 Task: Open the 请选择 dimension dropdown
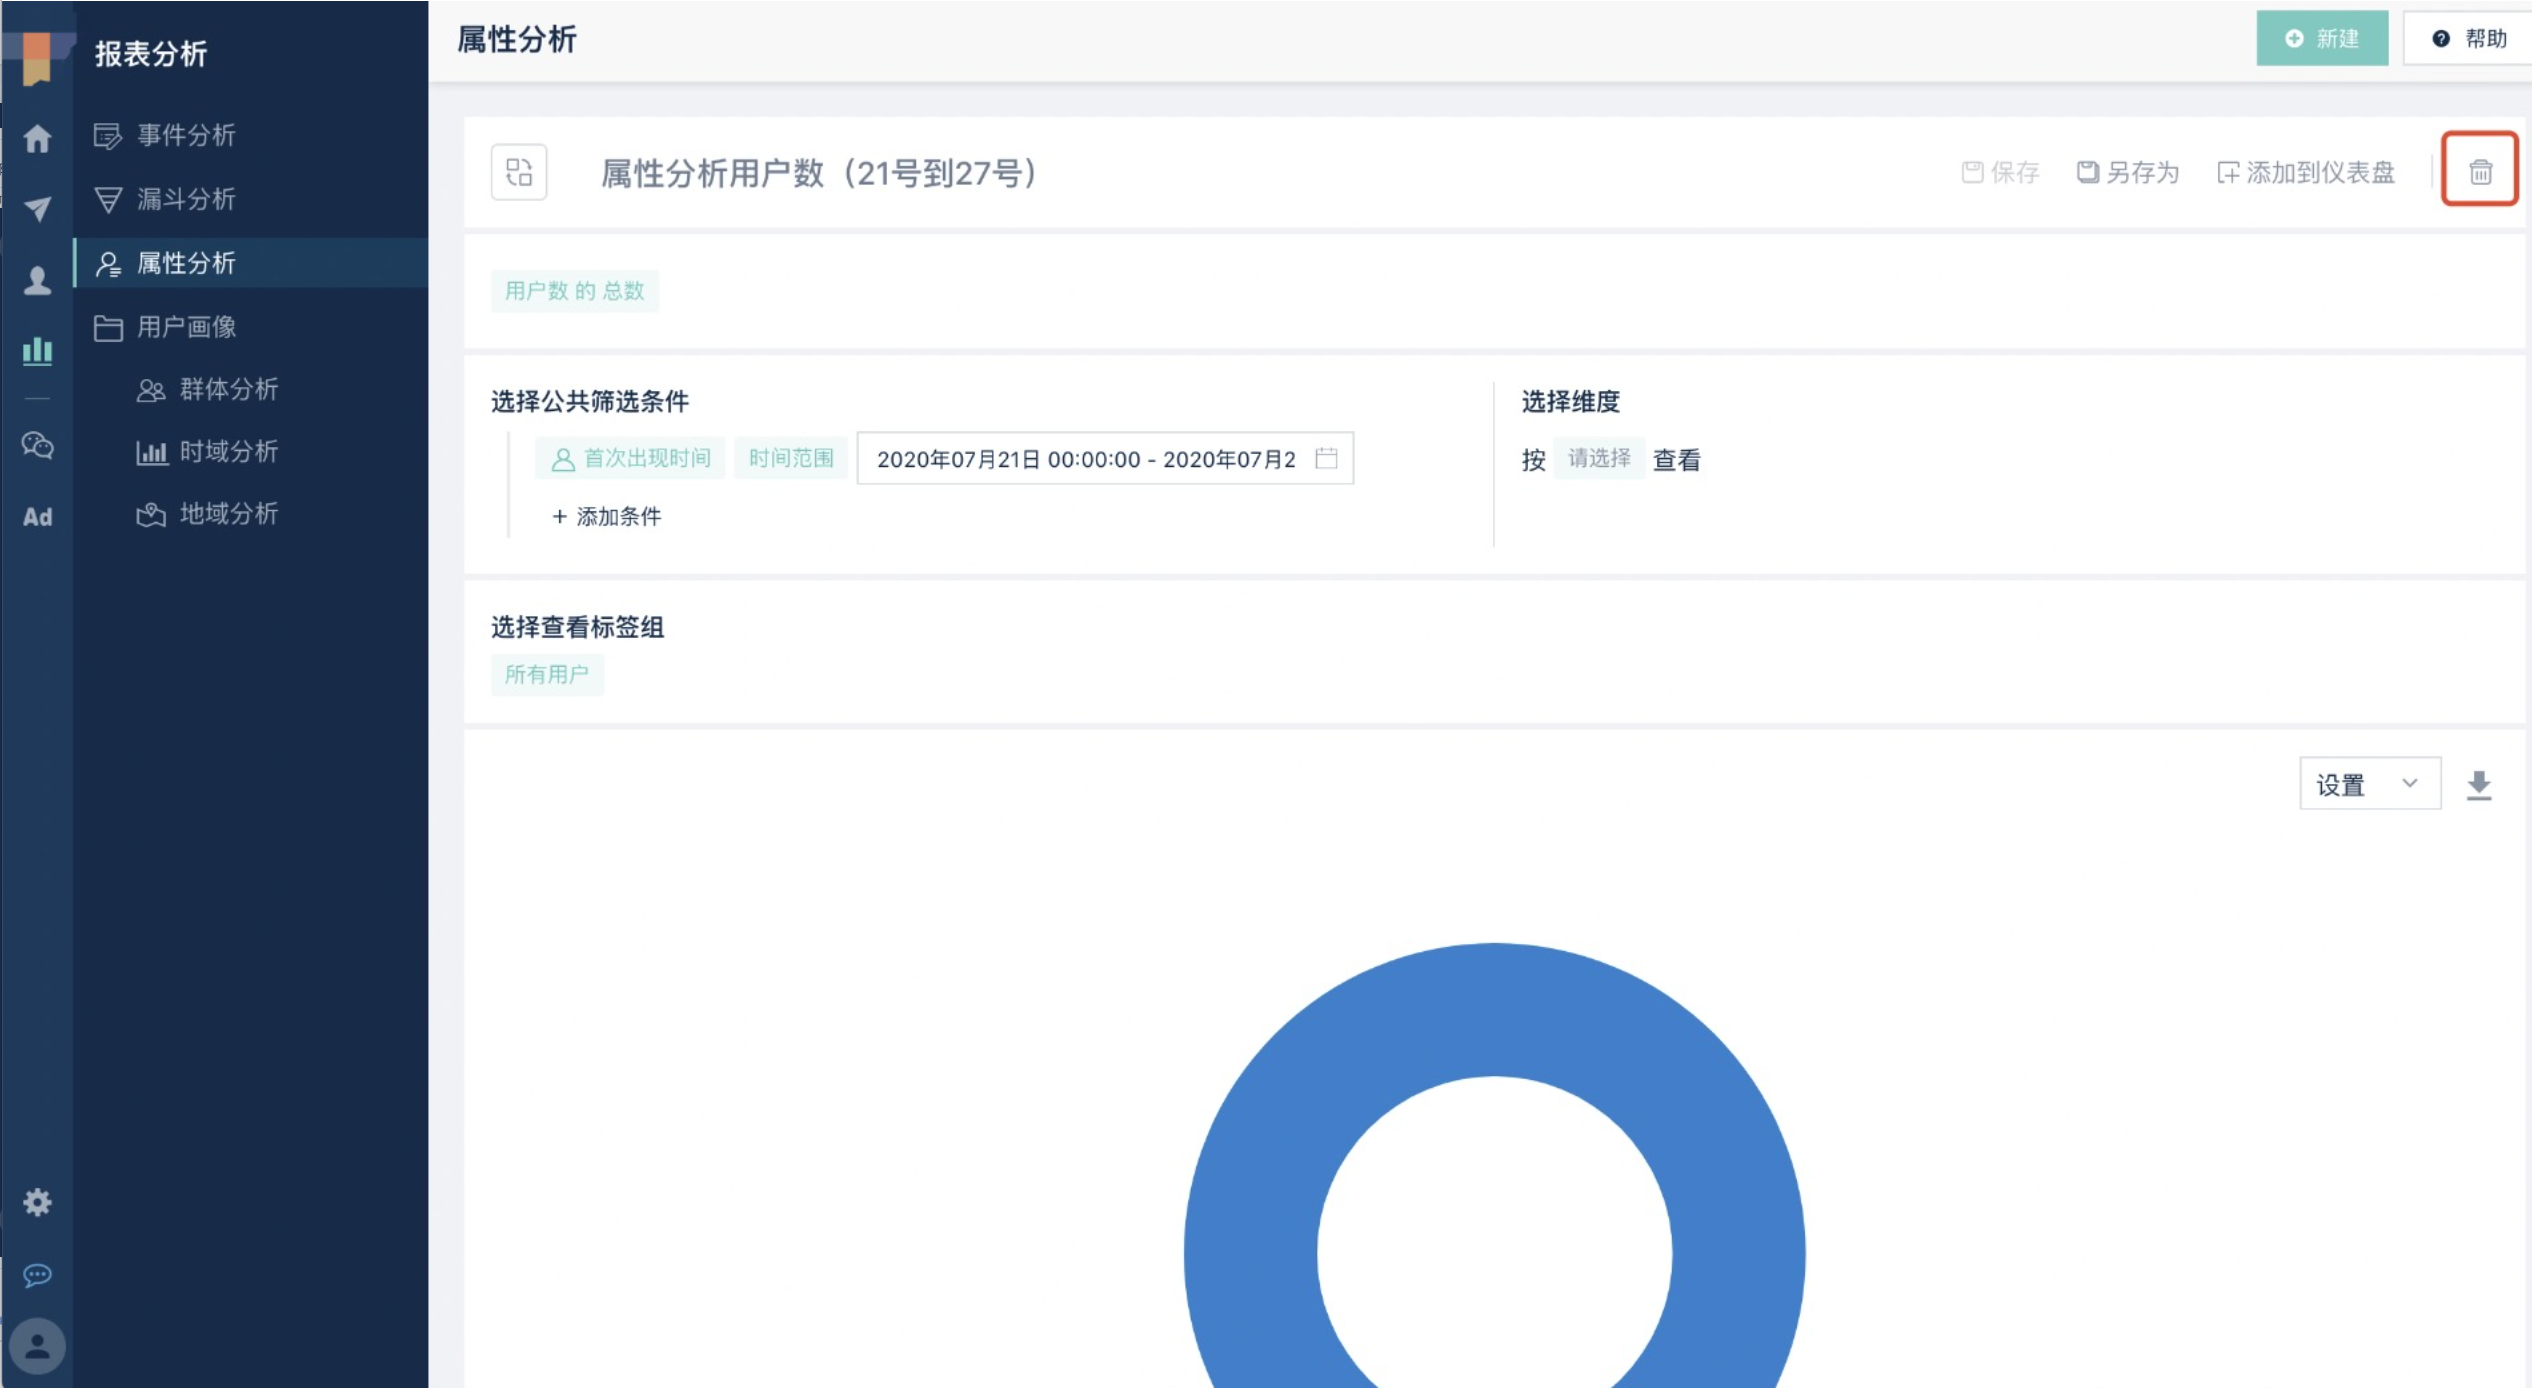click(x=1599, y=458)
